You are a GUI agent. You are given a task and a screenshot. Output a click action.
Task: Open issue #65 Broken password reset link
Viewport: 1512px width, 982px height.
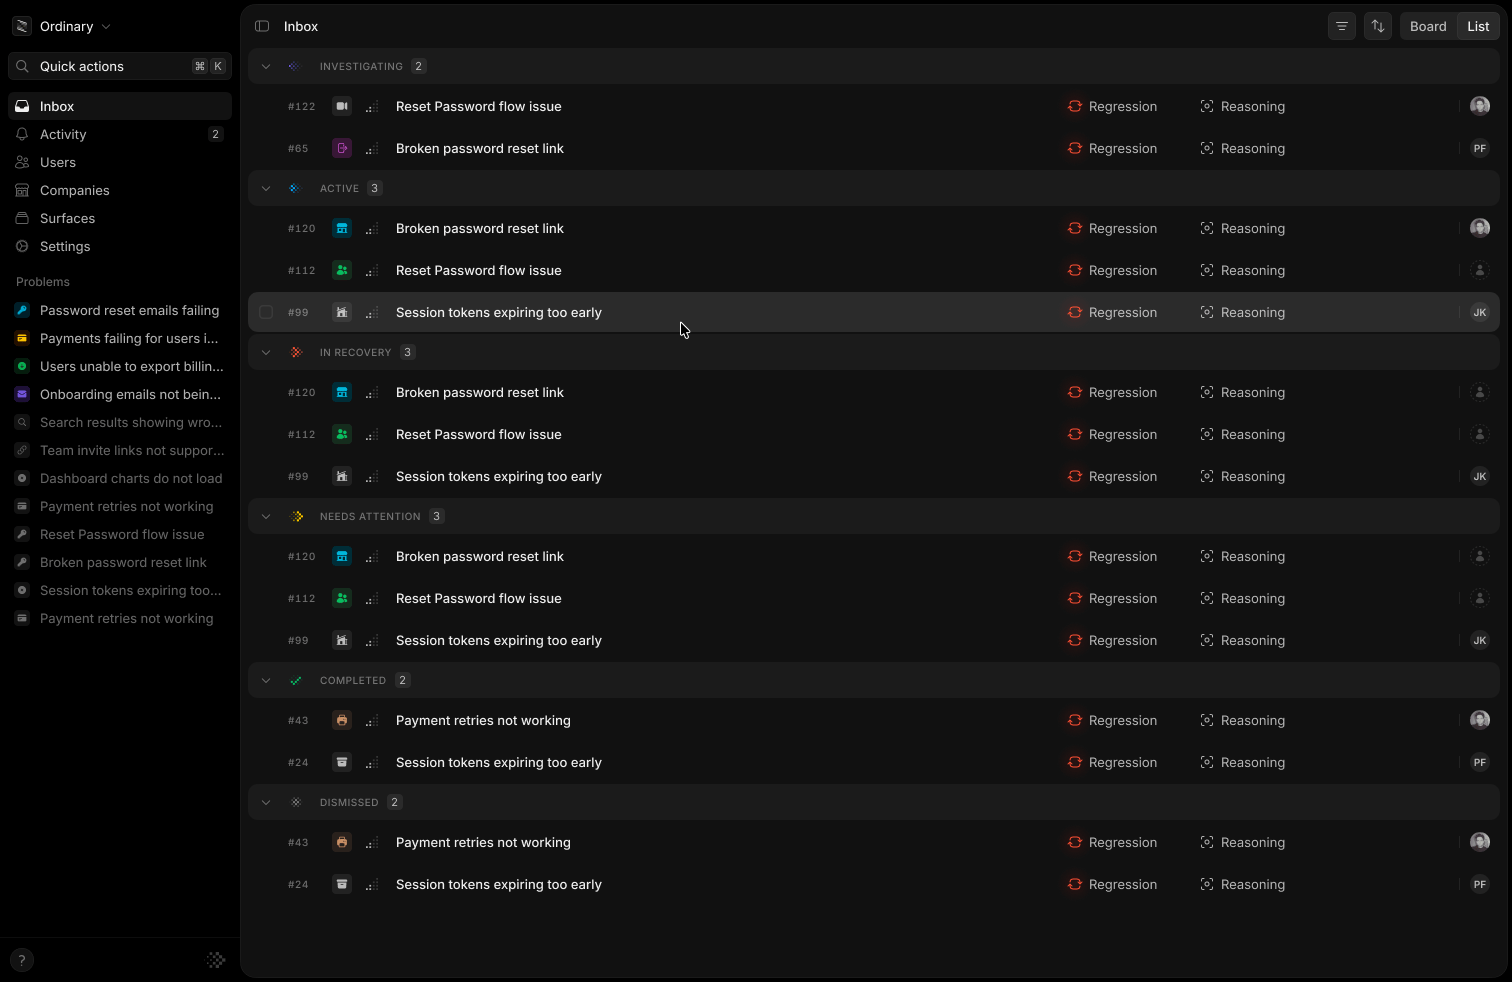874,148
